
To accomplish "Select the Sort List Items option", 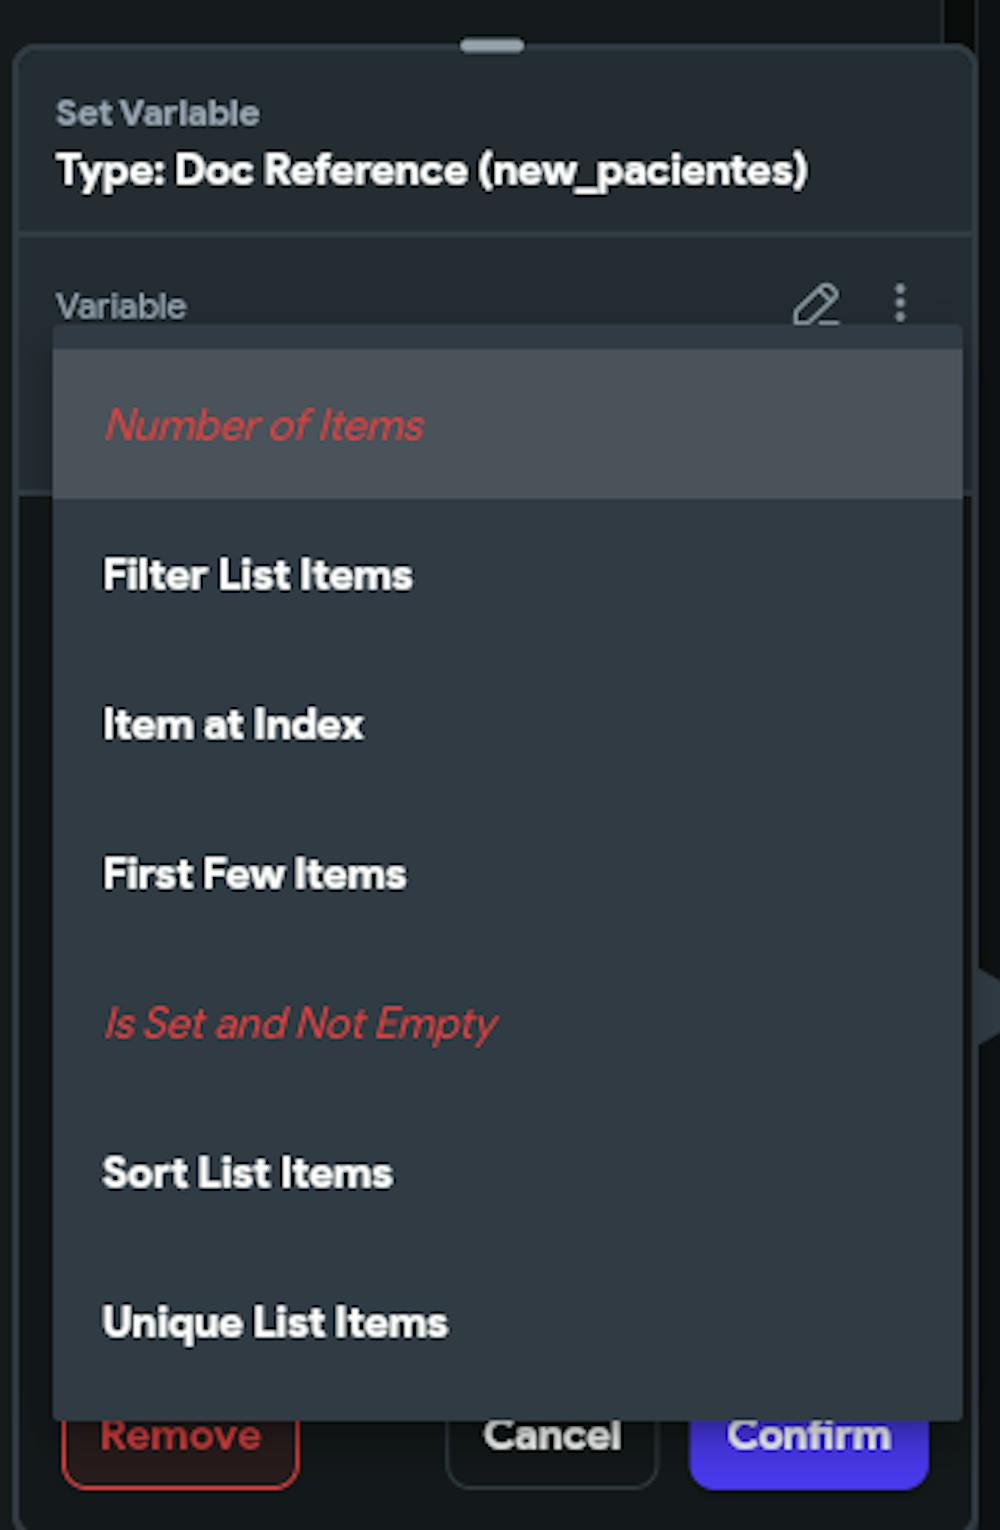I will pos(247,1173).
